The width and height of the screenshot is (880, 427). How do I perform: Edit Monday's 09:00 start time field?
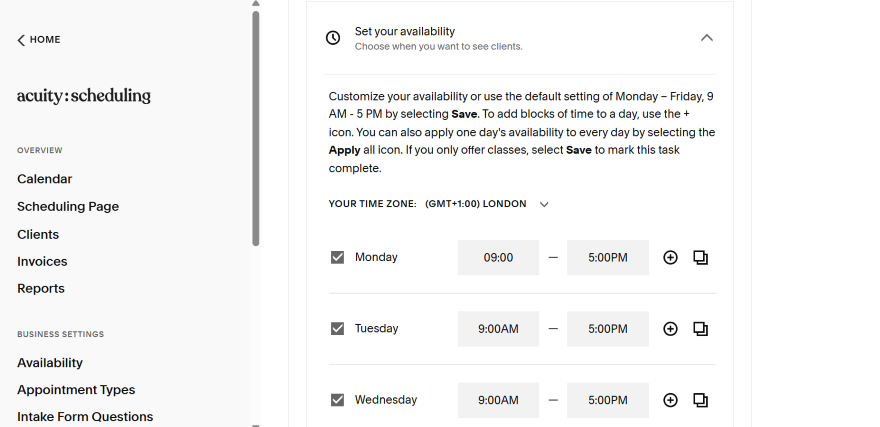coord(498,258)
